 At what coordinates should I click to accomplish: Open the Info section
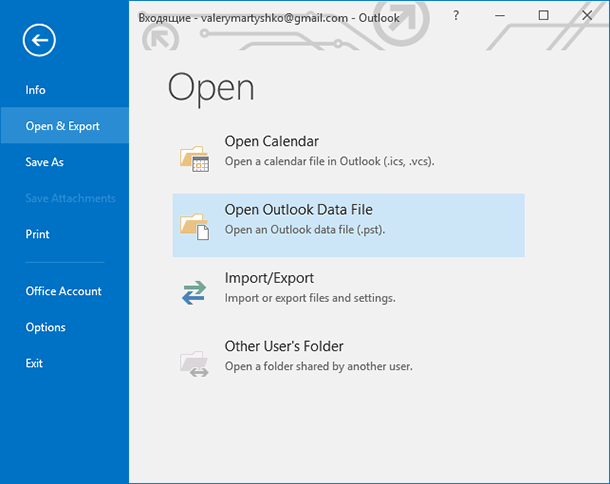pyautogui.click(x=35, y=90)
